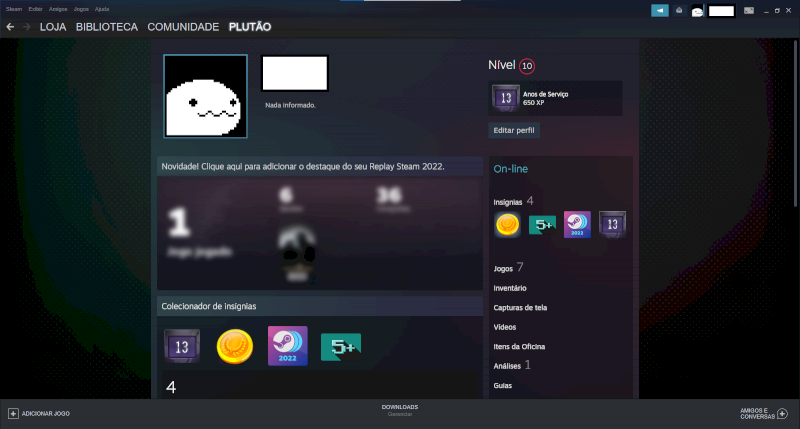Go to the COMUNIDADE tab

pyautogui.click(x=183, y=27)
